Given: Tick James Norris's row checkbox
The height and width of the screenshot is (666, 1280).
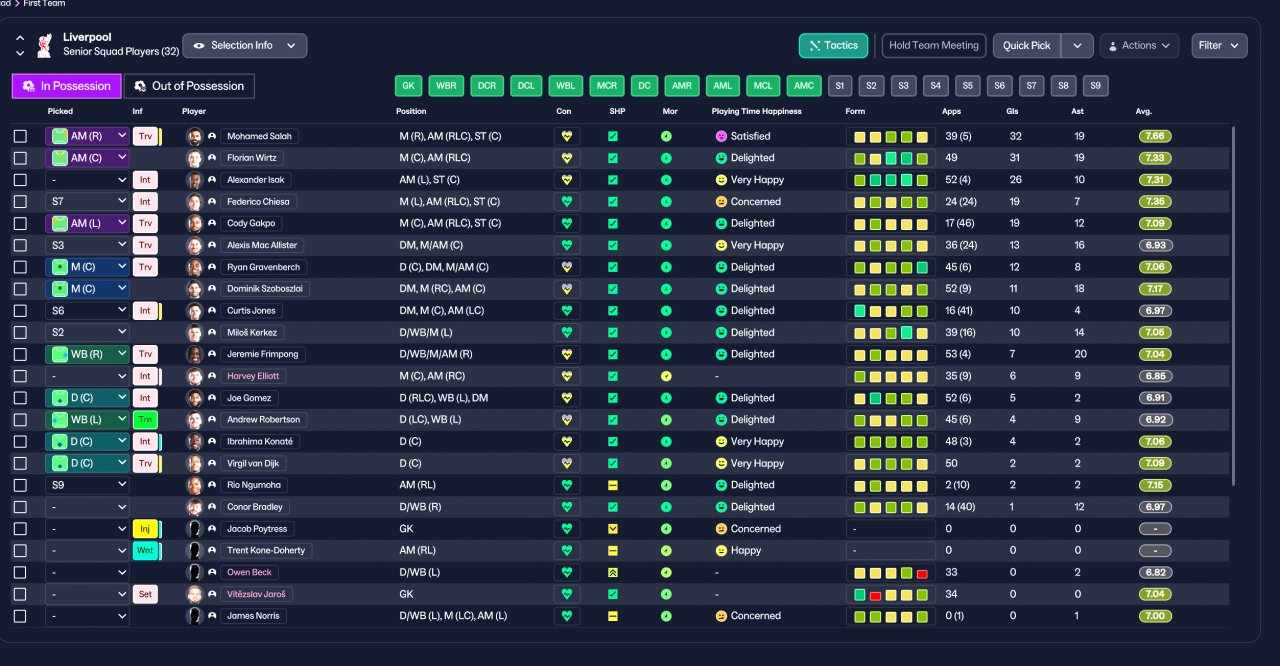Looking at the screenshot, I should 20,616.
